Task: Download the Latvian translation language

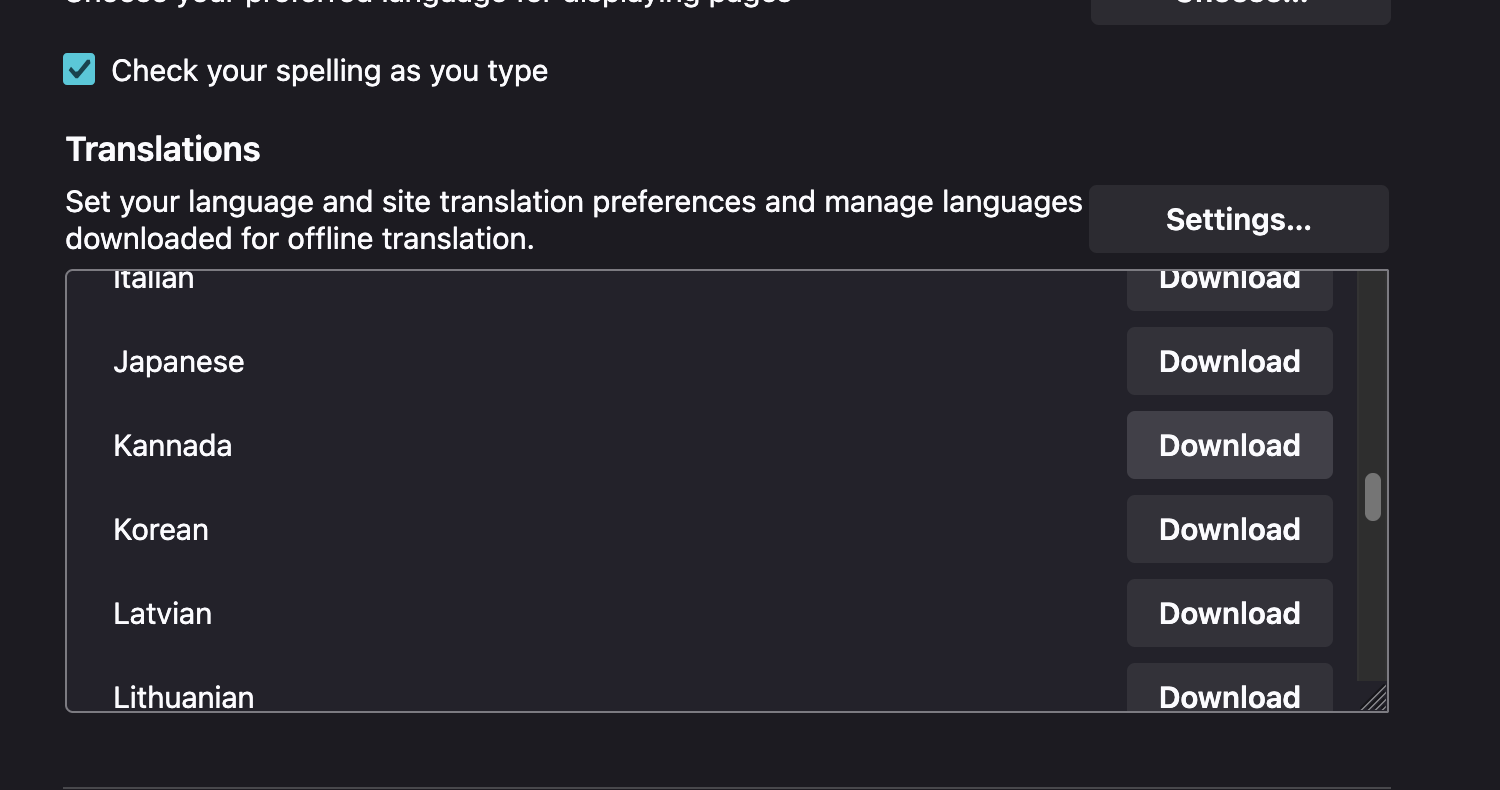Action: point(1229,613)
